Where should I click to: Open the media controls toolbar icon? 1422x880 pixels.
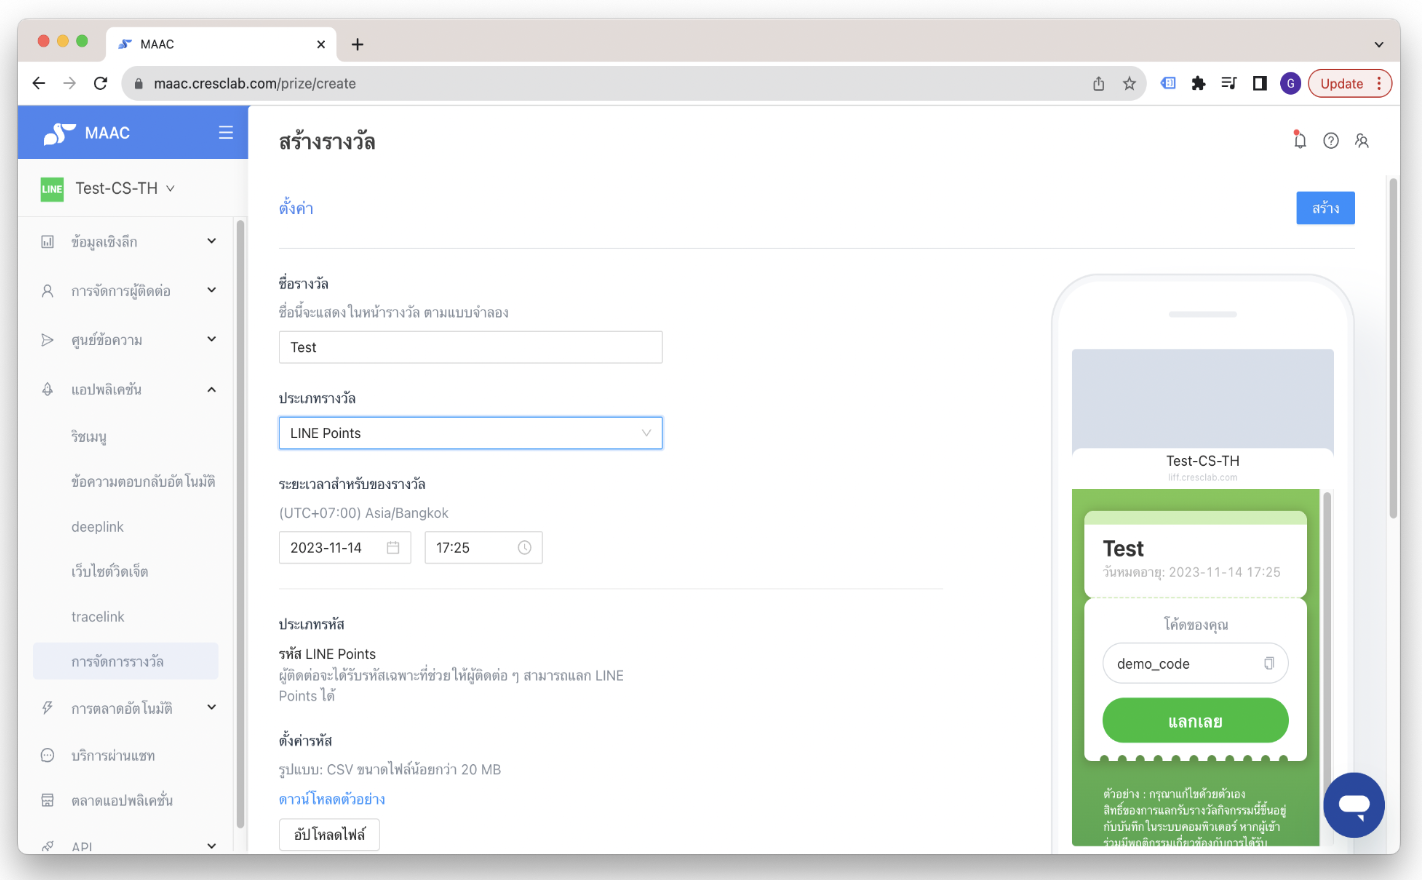coord(1229,84)
